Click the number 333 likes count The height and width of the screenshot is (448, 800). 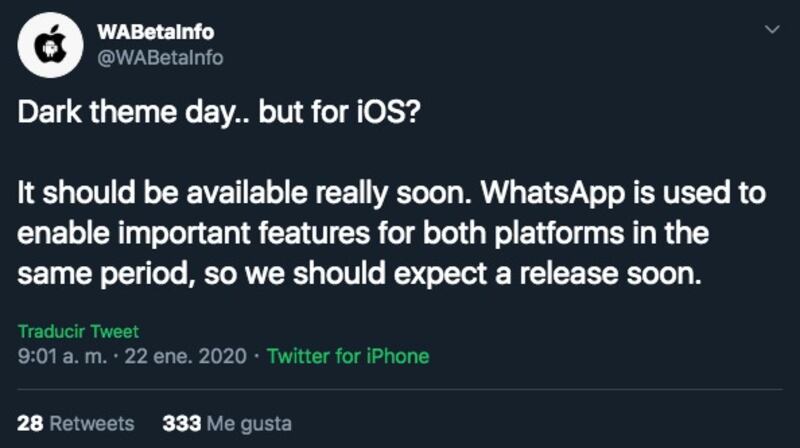pos(179,422)
